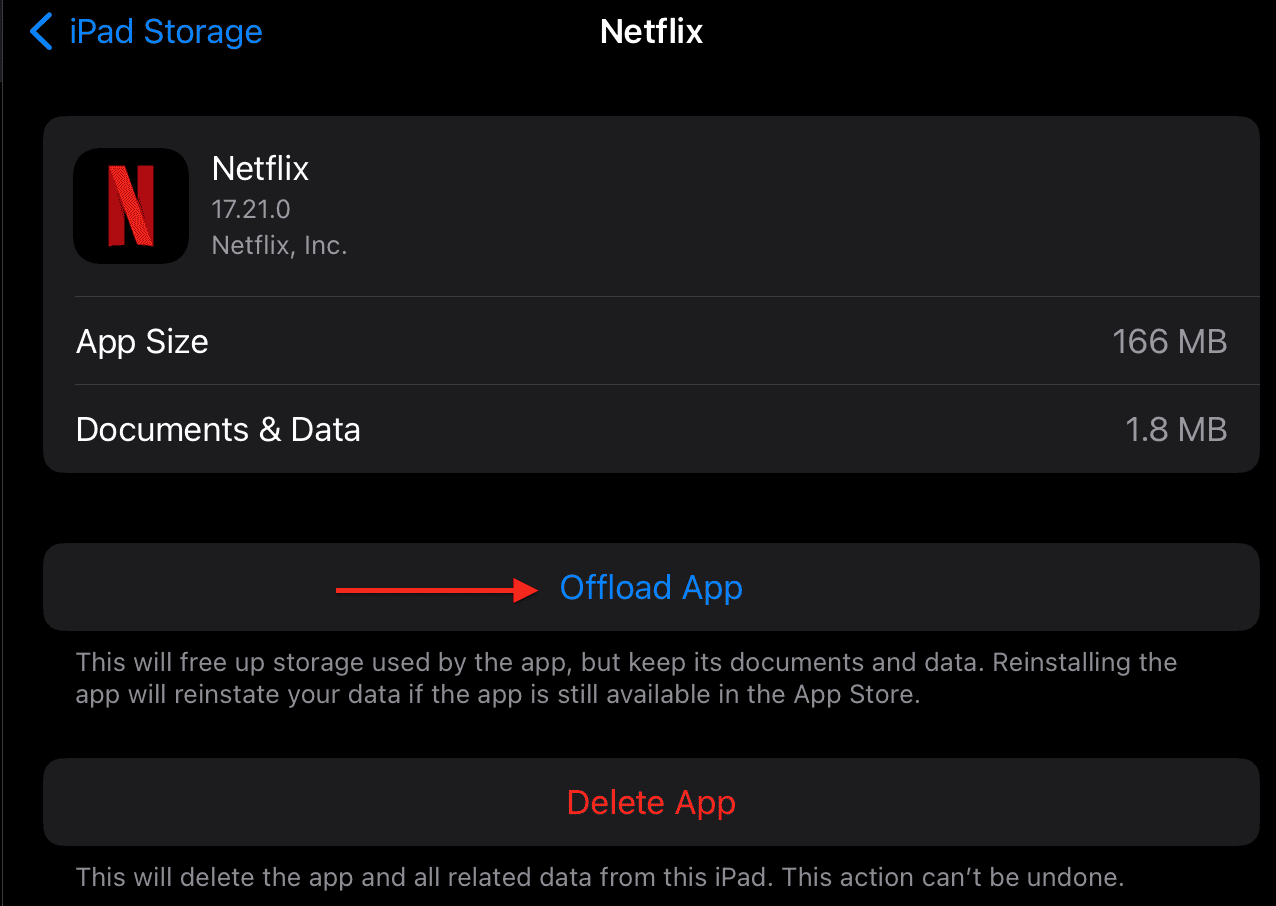Select the 166 MB size value
The width and height of the screenshot is (1276, 906).
(1169, 342)
